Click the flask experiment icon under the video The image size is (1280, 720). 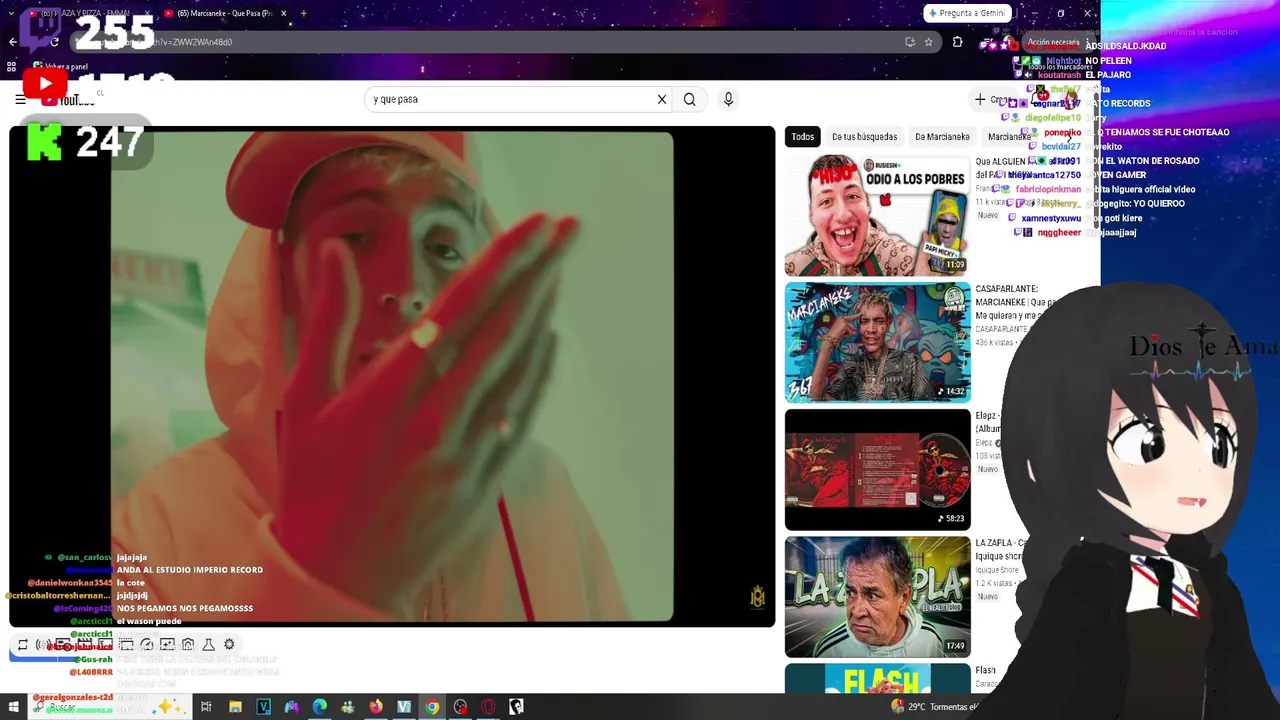(x=208, y=645)
